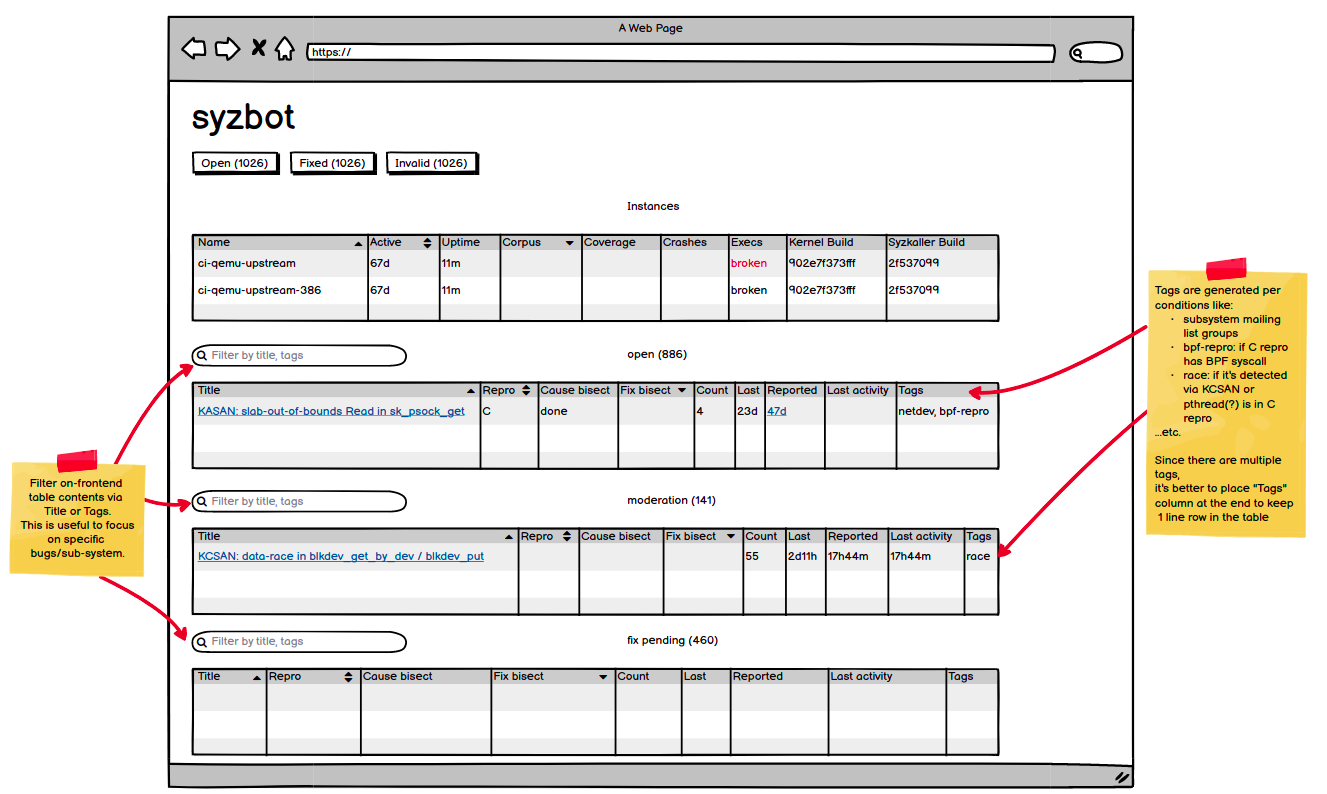
Task: Switch to the Invalid (1026) tab
Action: pyautogui.click(x=431, y=163)
